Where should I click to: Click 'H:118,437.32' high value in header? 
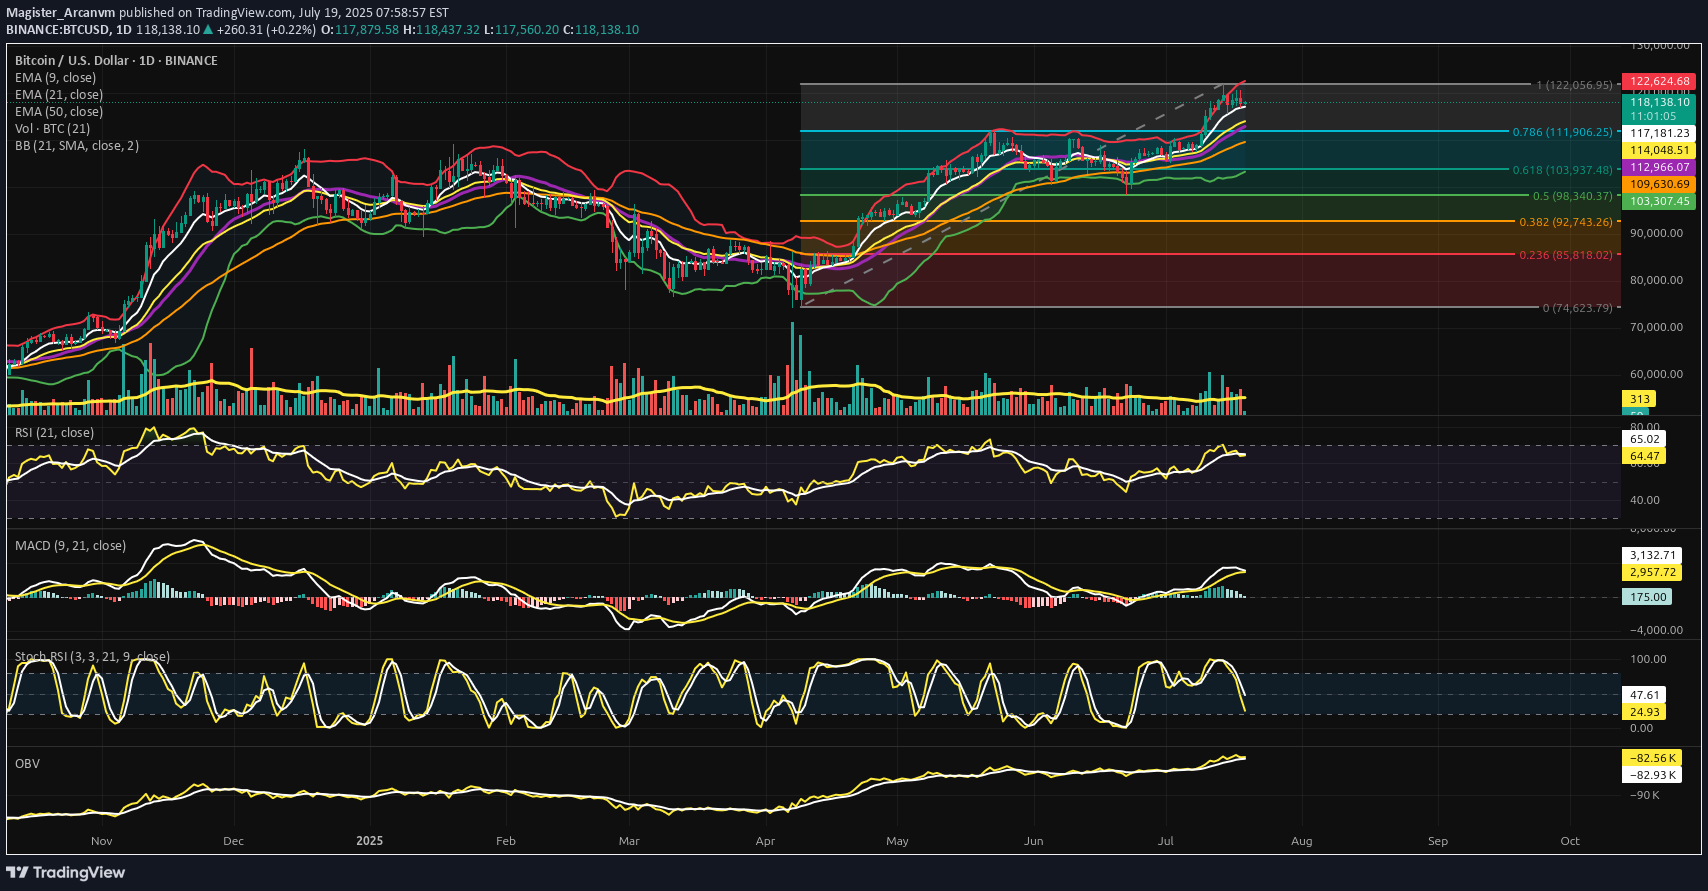(x=442, y=30)
